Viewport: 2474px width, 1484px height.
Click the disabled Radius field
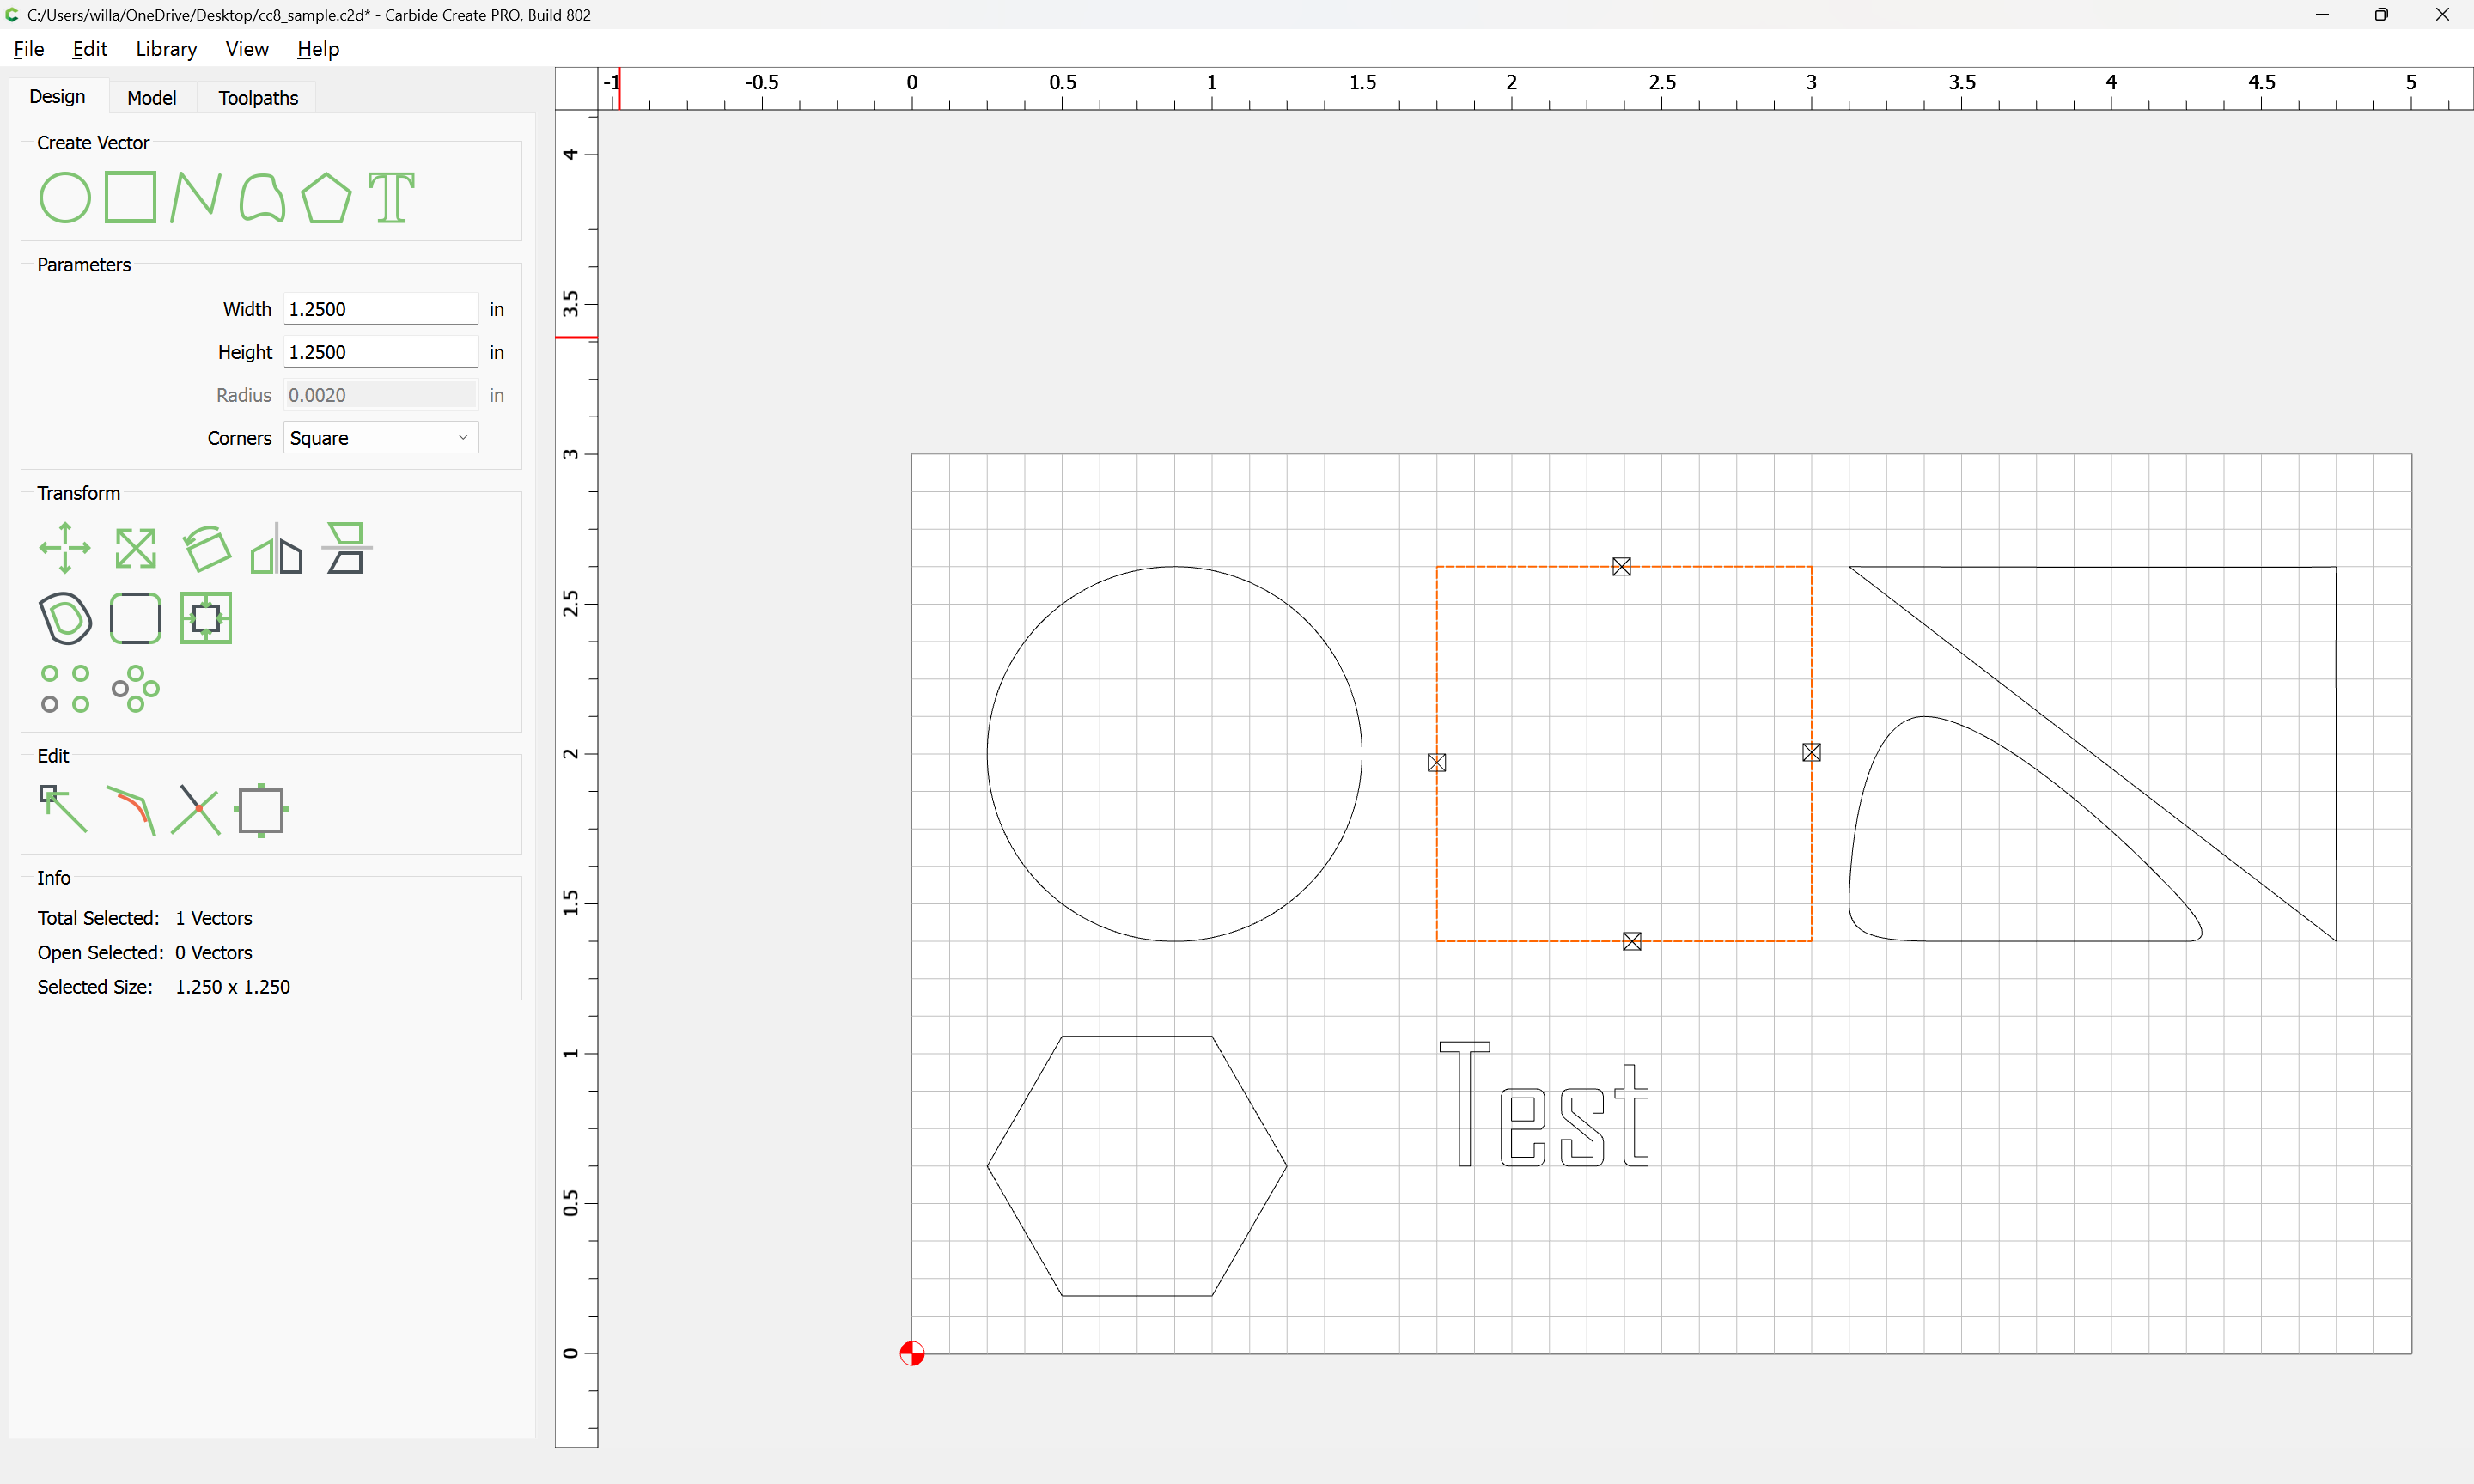[381, 395]
